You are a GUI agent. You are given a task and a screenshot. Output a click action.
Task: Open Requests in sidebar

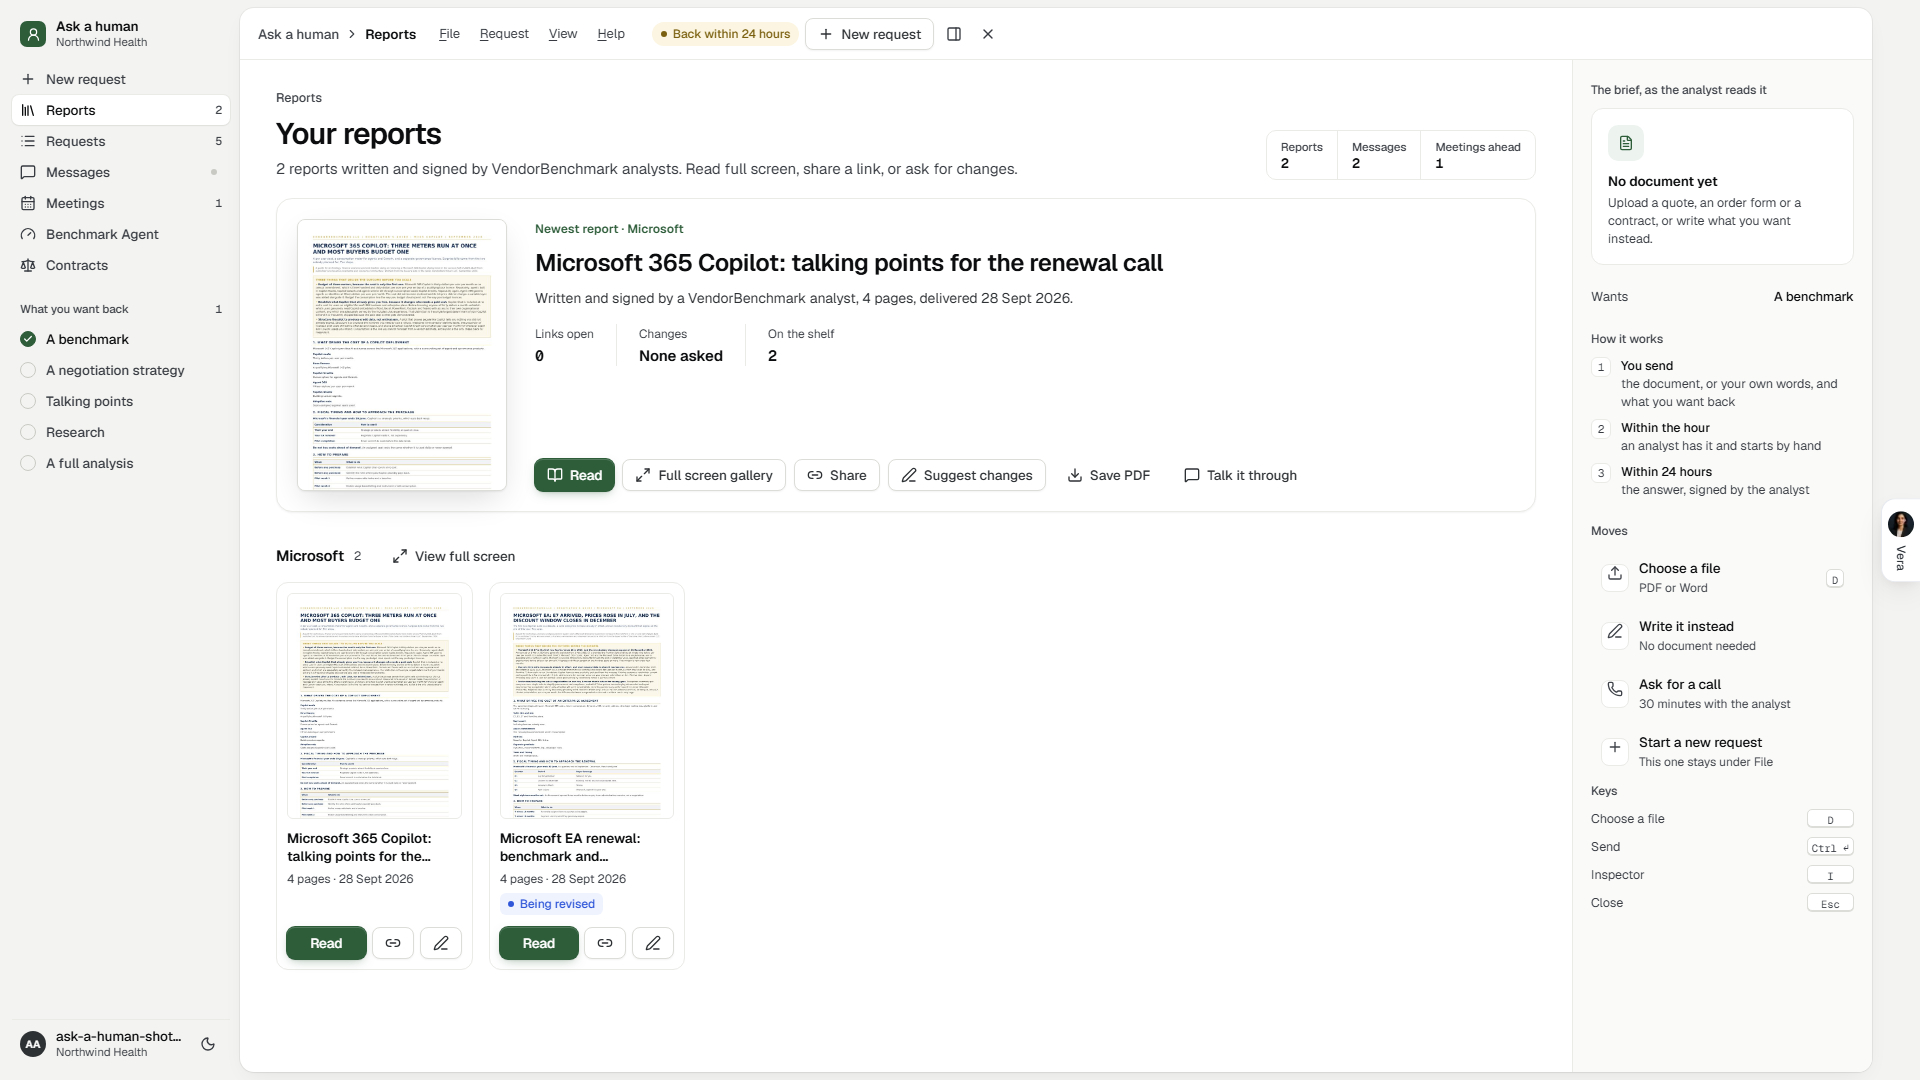[x=120, y=141]
